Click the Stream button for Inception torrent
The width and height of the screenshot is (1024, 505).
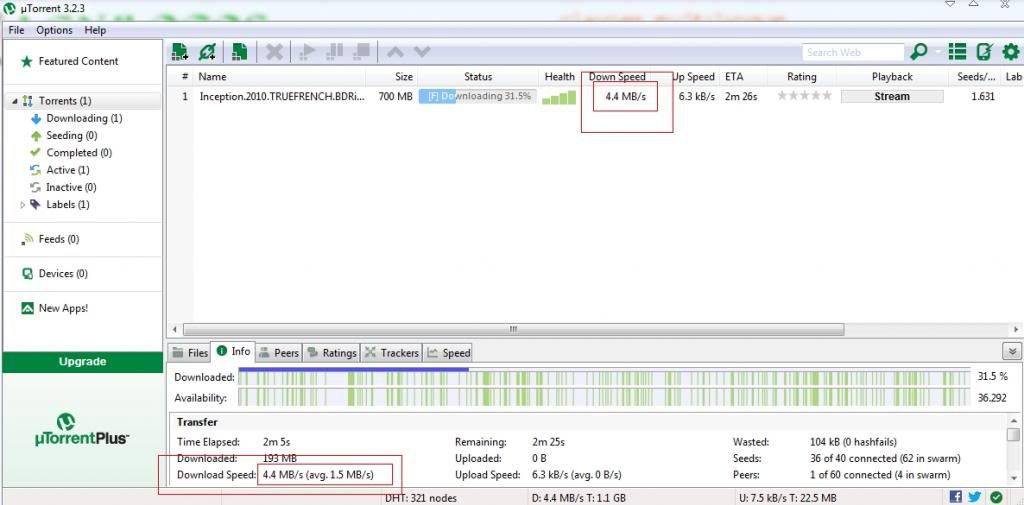891,97
